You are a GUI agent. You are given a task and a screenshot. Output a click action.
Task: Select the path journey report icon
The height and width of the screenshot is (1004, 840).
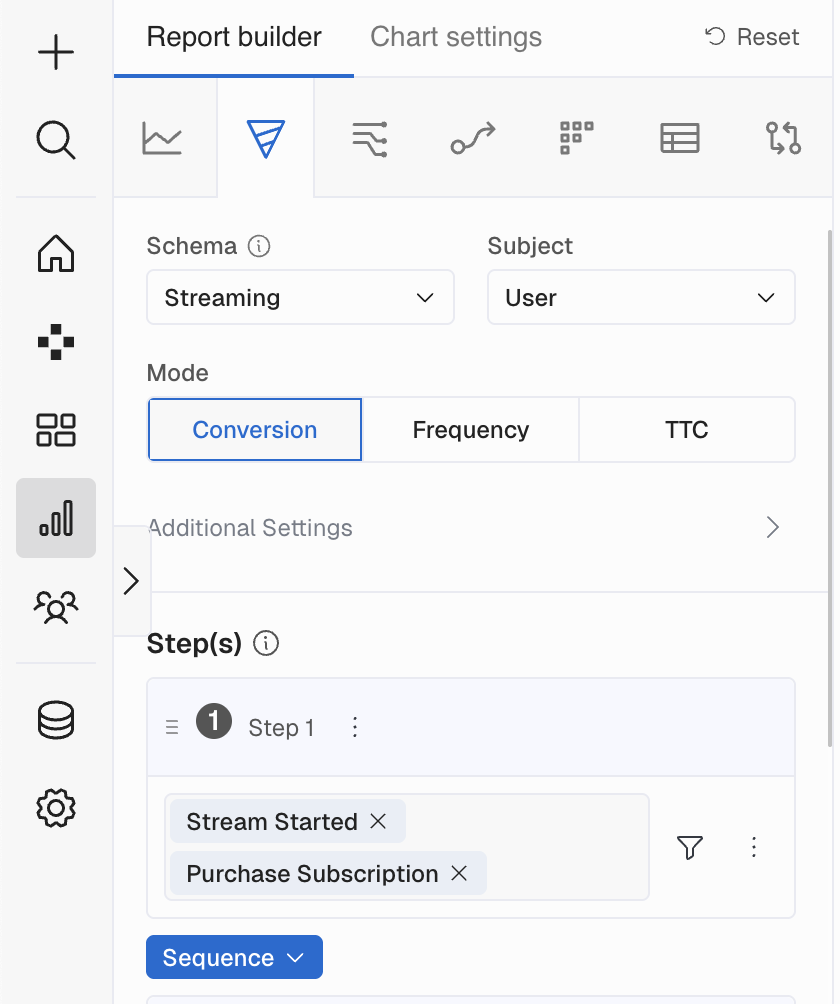point(473,138)
